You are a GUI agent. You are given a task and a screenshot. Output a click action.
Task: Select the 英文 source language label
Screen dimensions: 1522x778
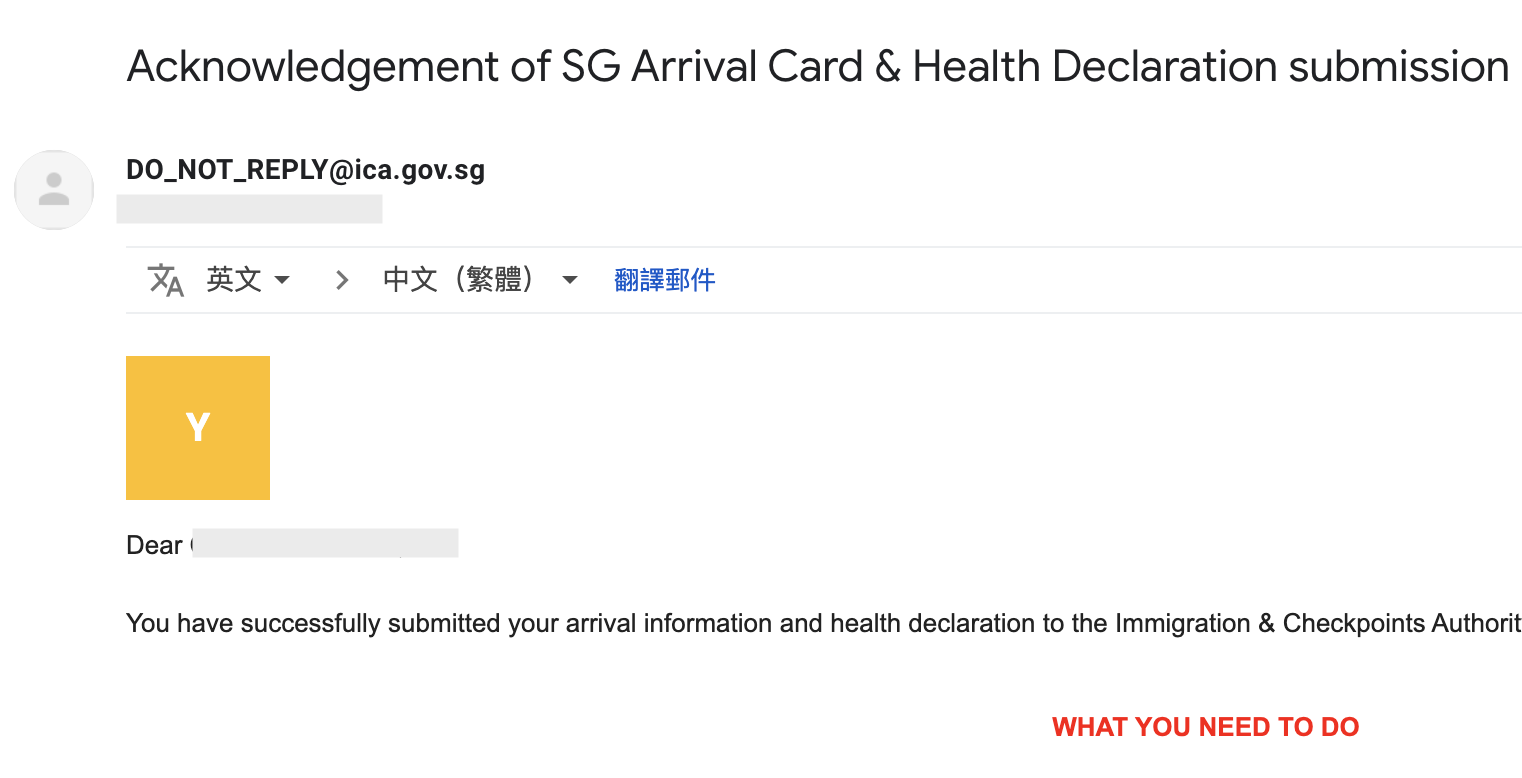(234, 280)
